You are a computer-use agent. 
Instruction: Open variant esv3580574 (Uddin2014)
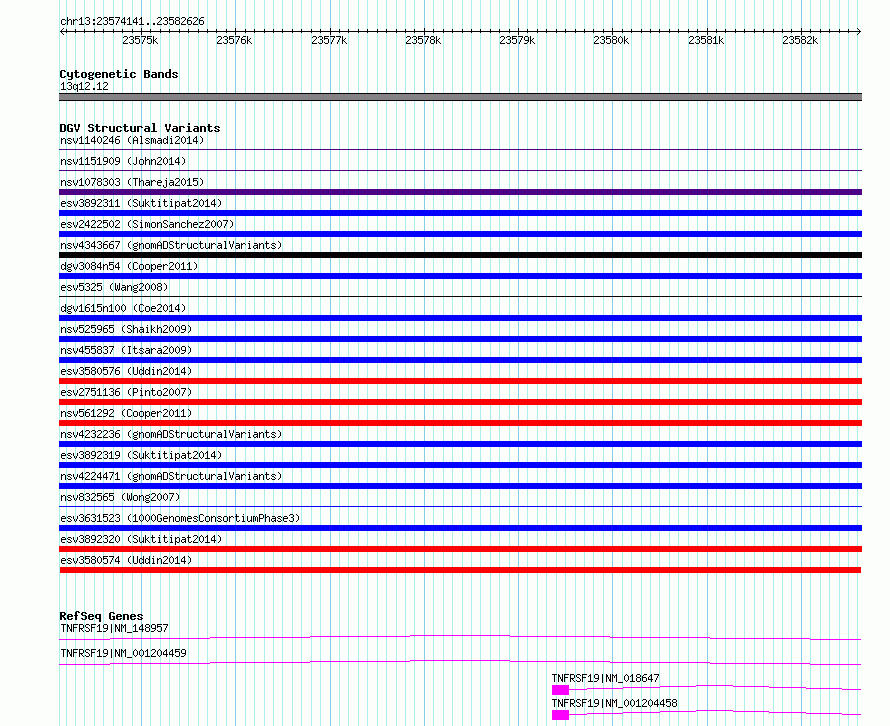coord(126,560)
